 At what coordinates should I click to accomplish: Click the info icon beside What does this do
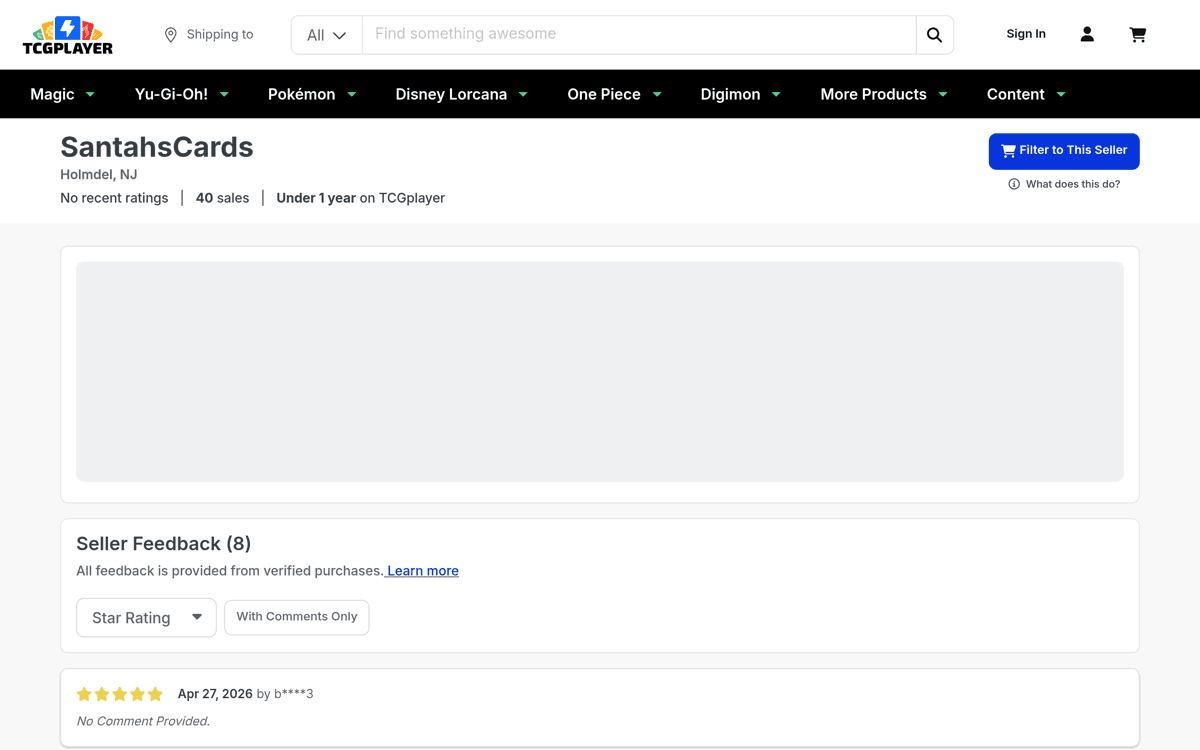point(1014,184)
